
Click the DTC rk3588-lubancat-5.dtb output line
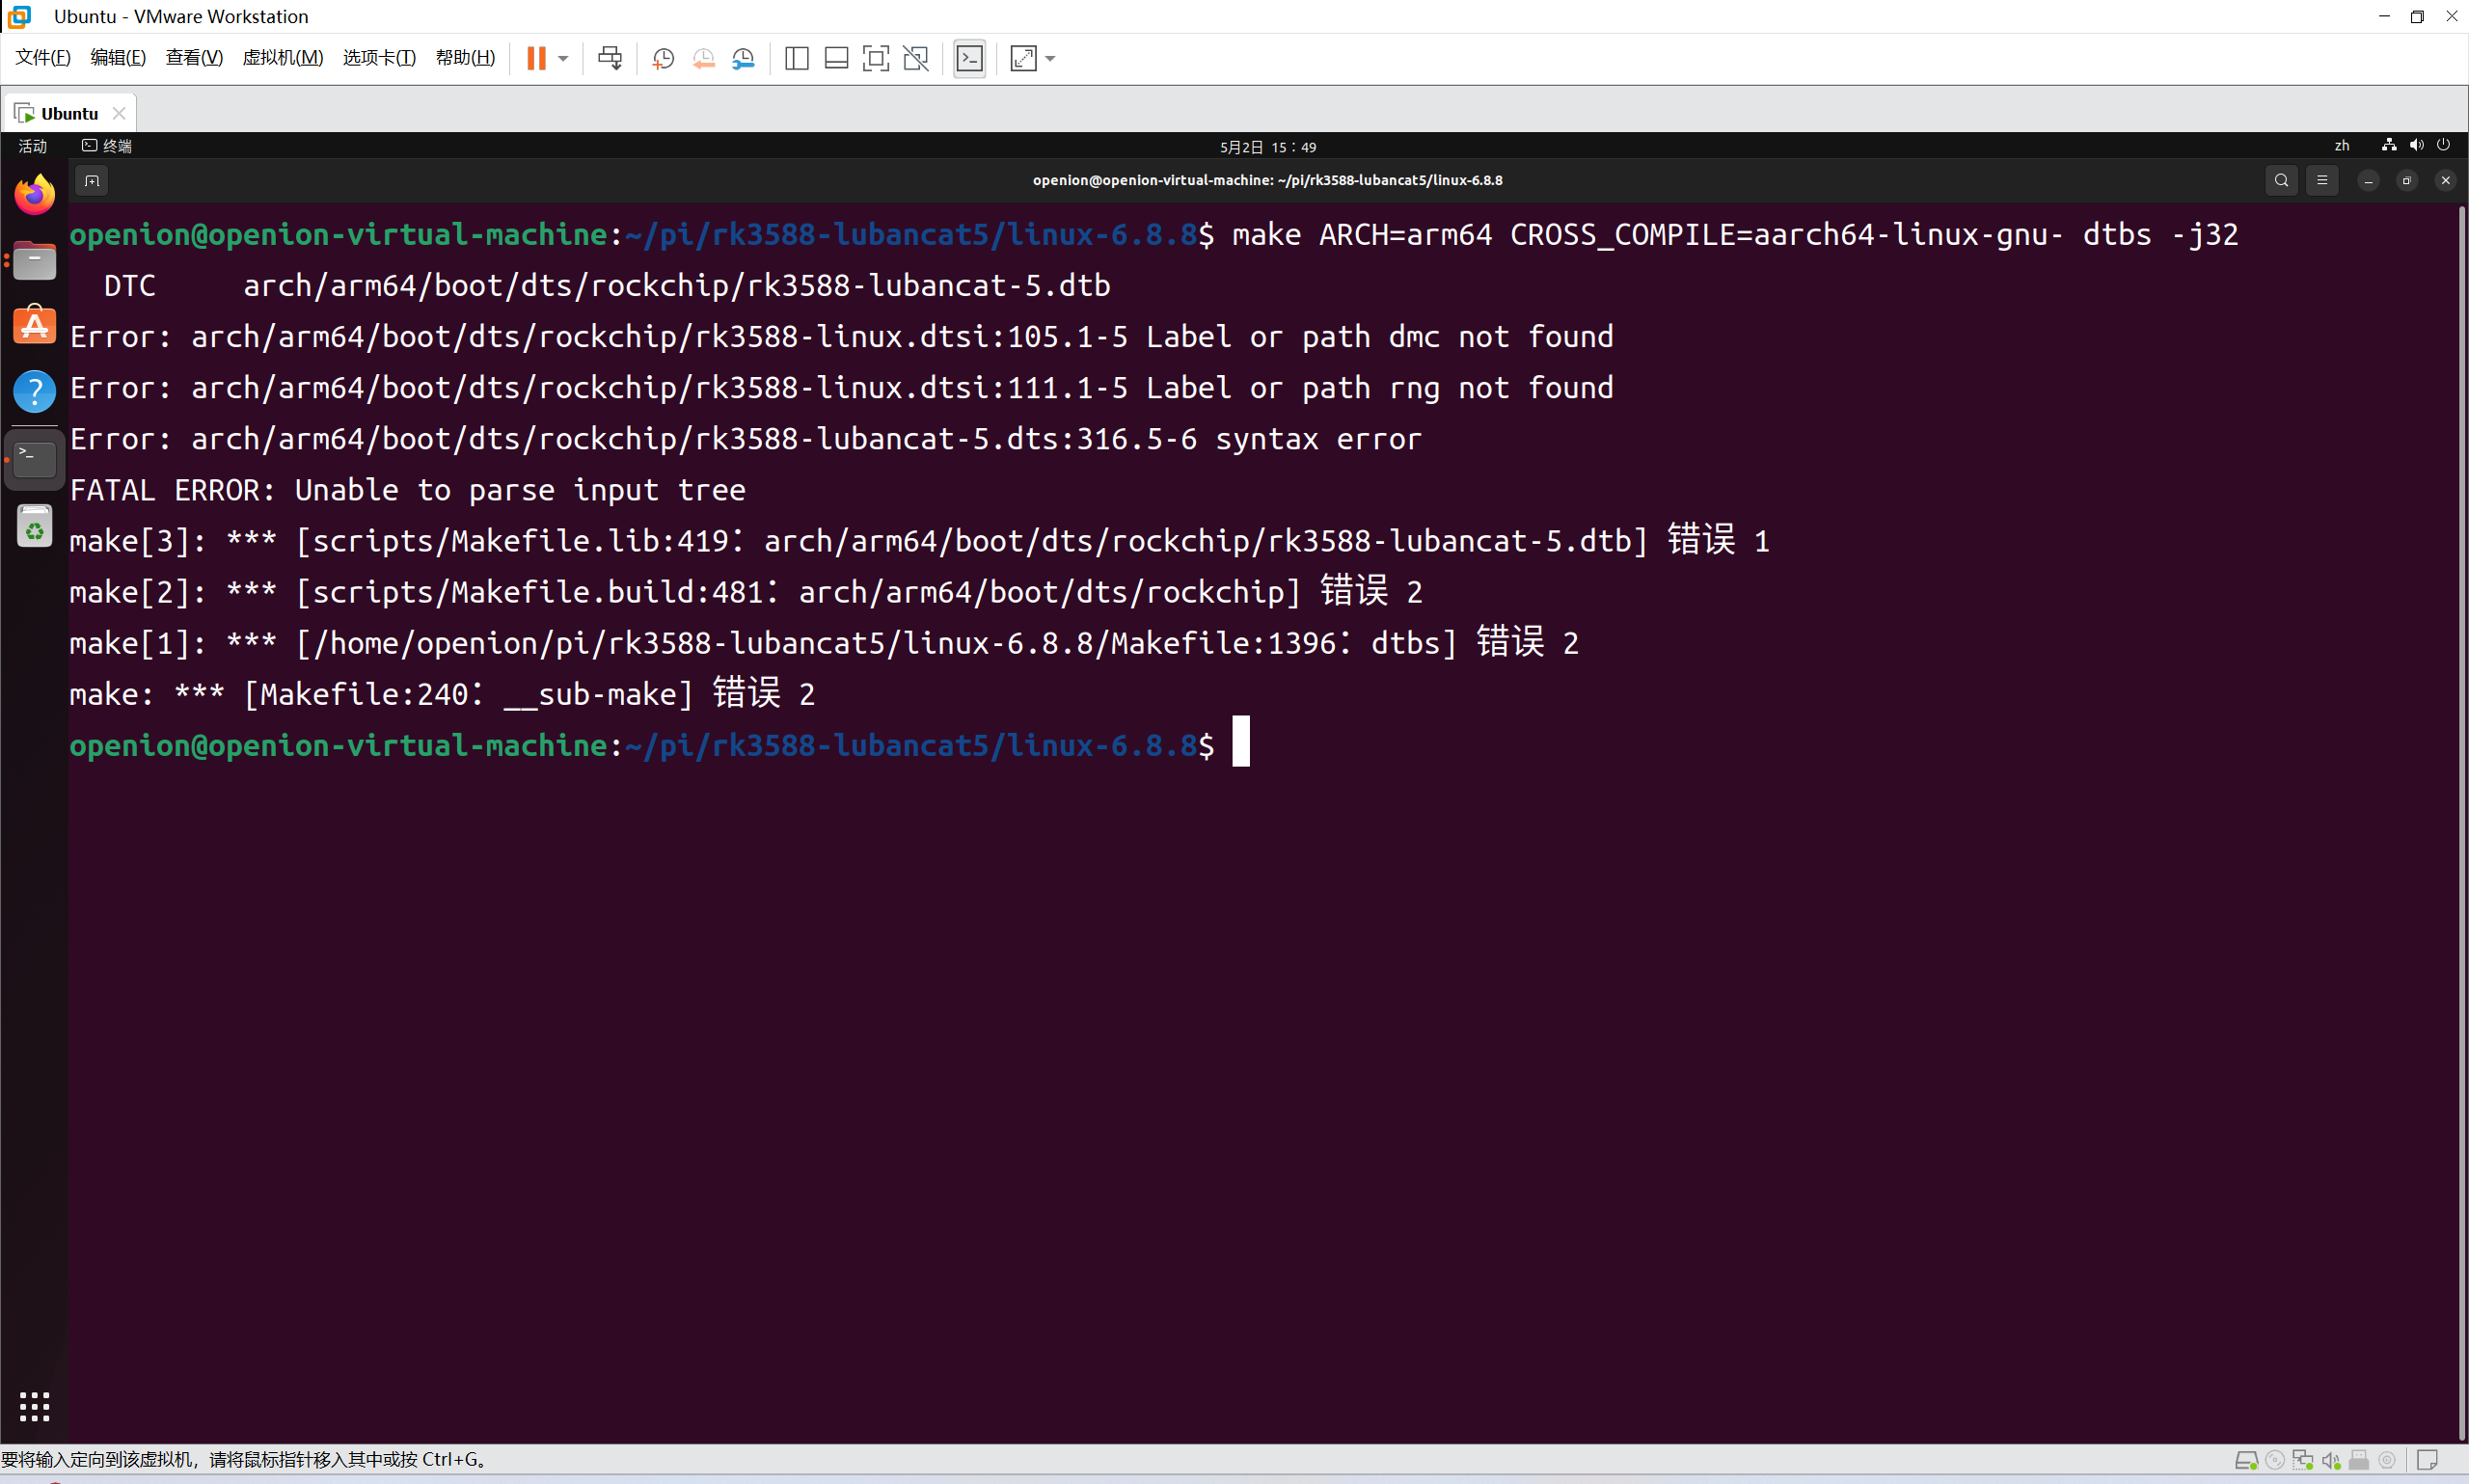tap(607, 286)
